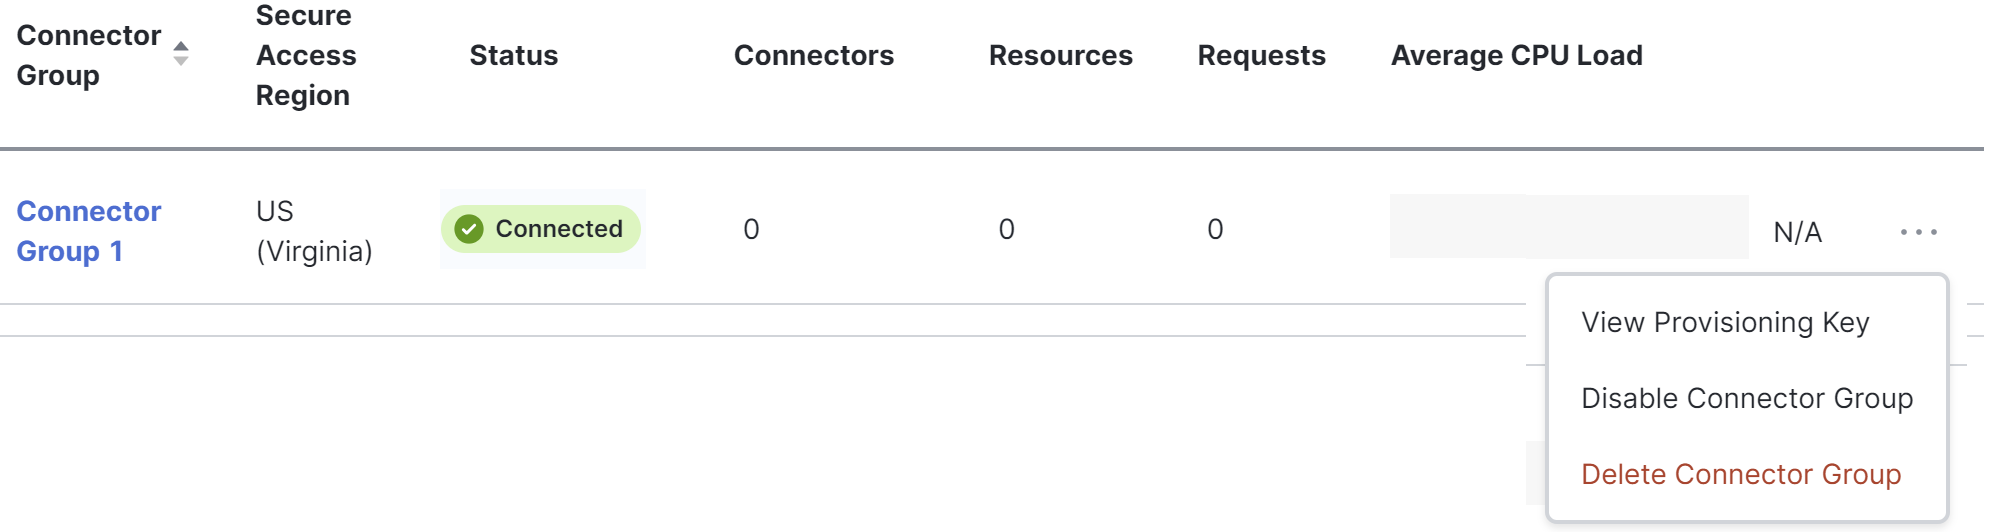Select the red Delete Connector Group option

[x=1741, y=474]
